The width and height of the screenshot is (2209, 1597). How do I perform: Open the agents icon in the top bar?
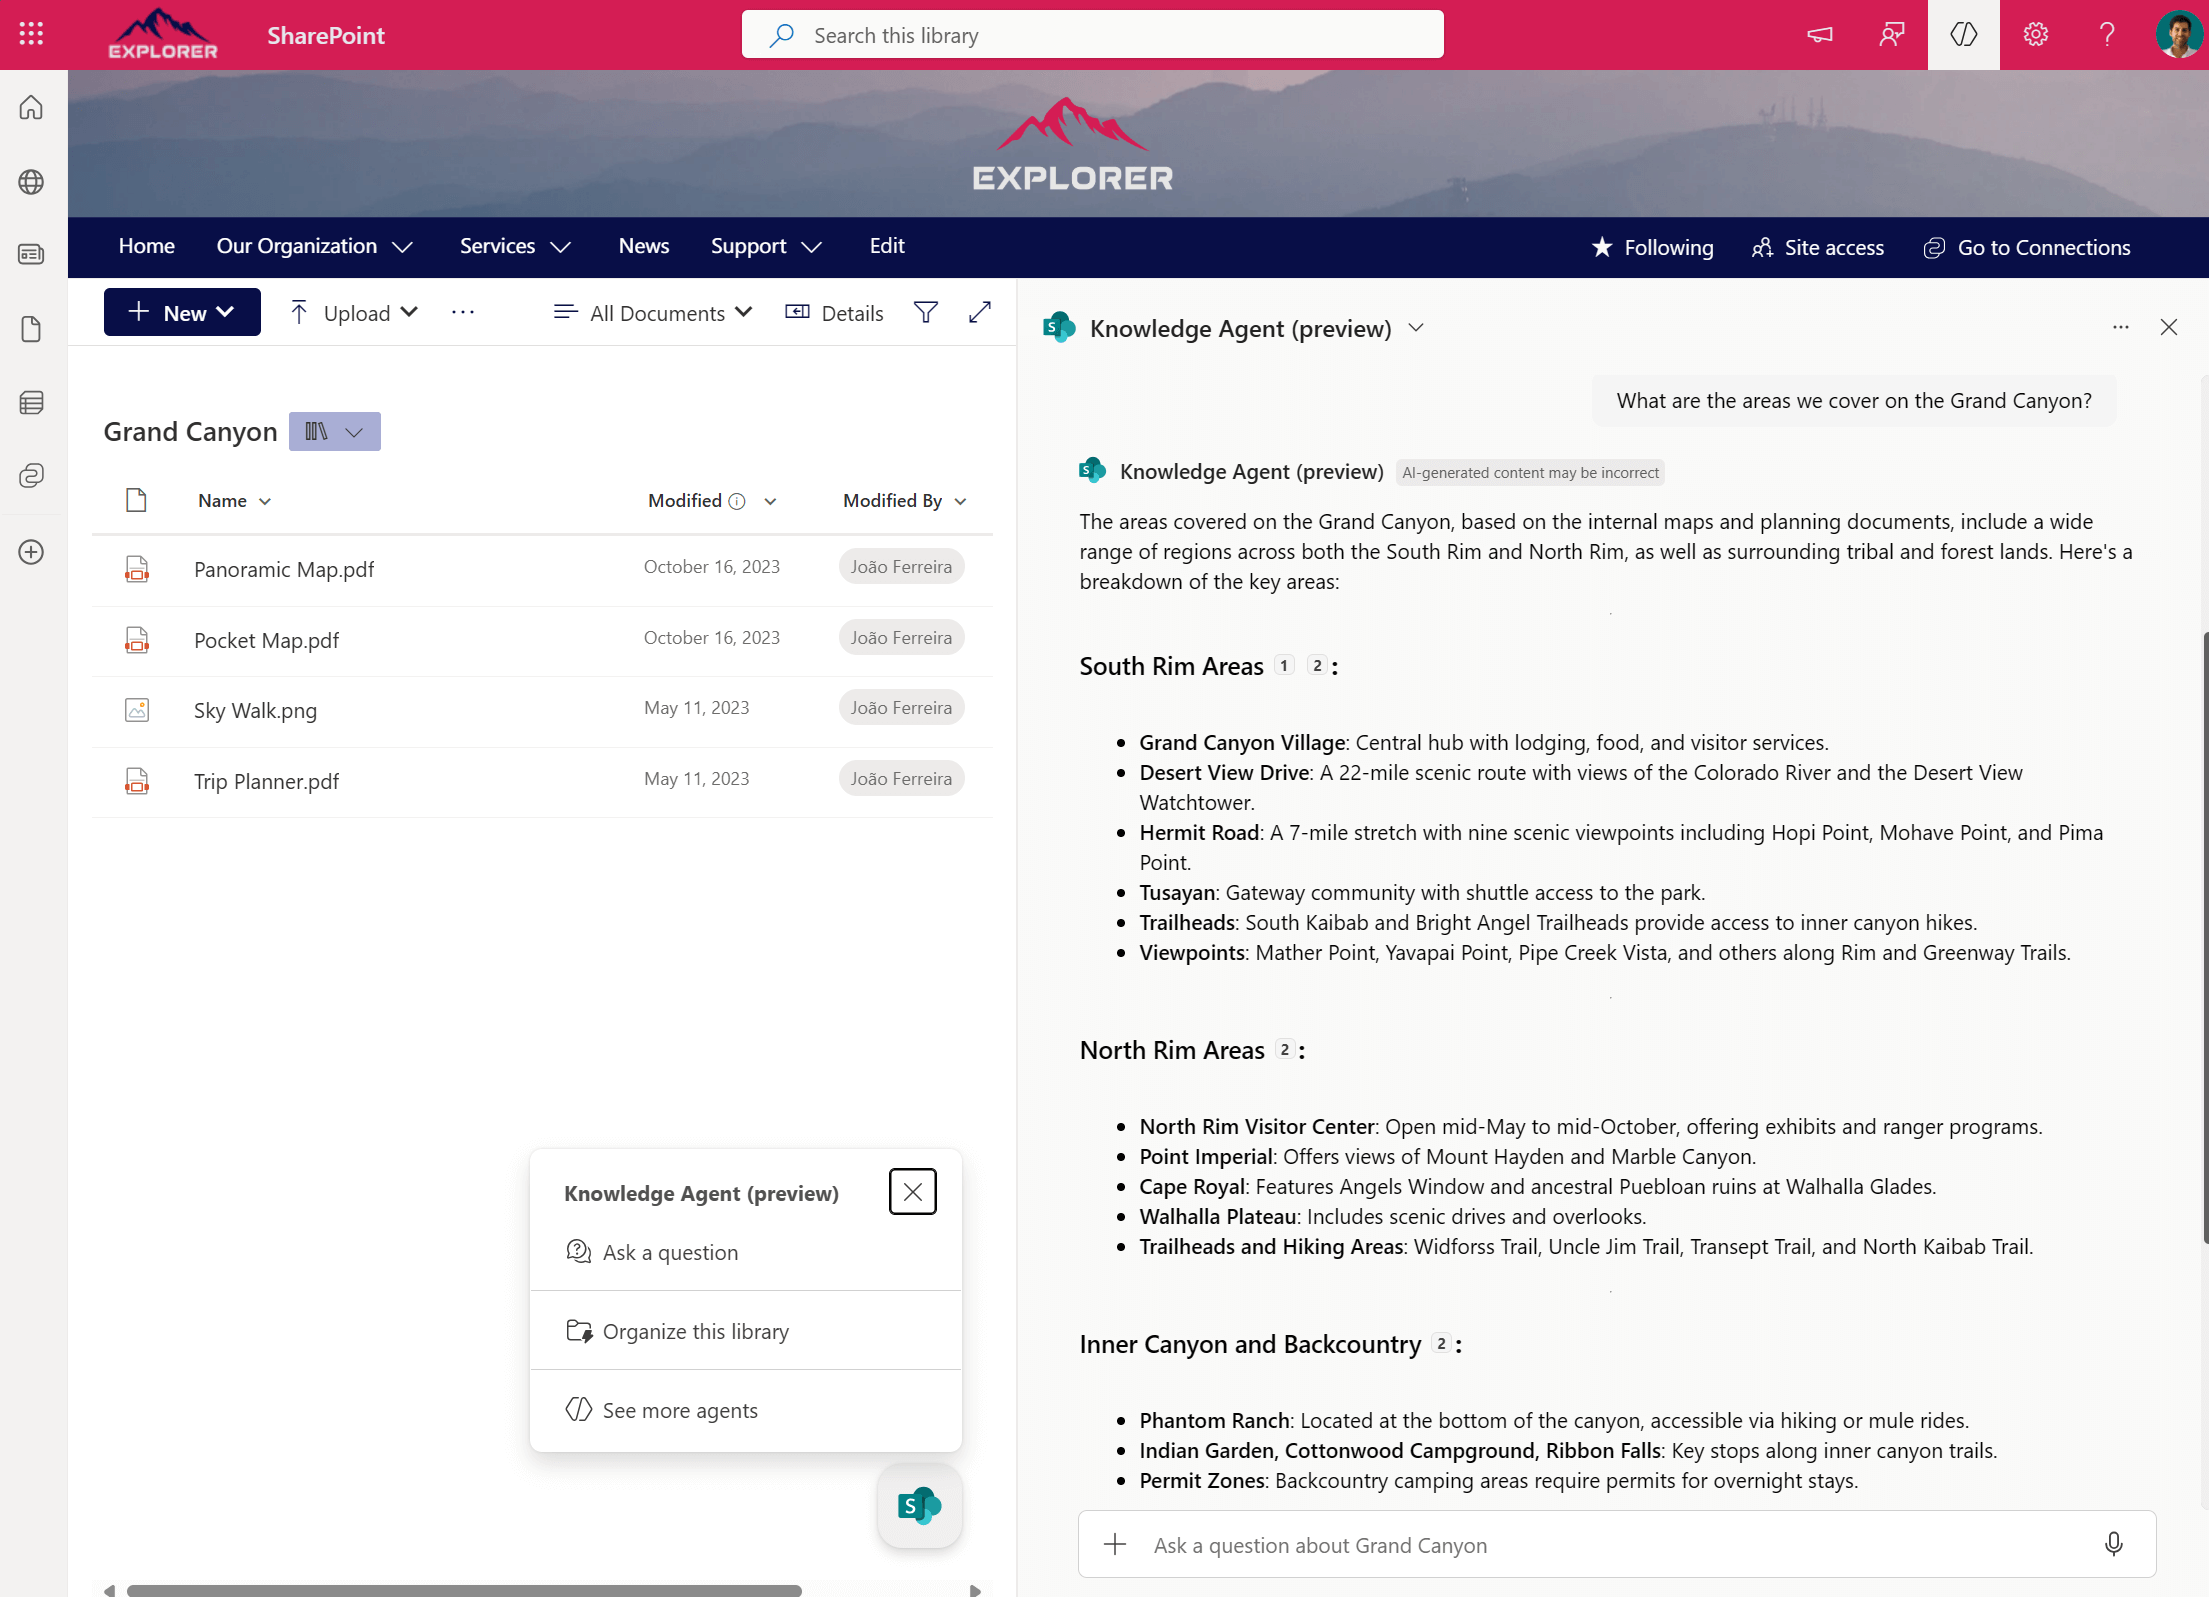coord(1963,34)
